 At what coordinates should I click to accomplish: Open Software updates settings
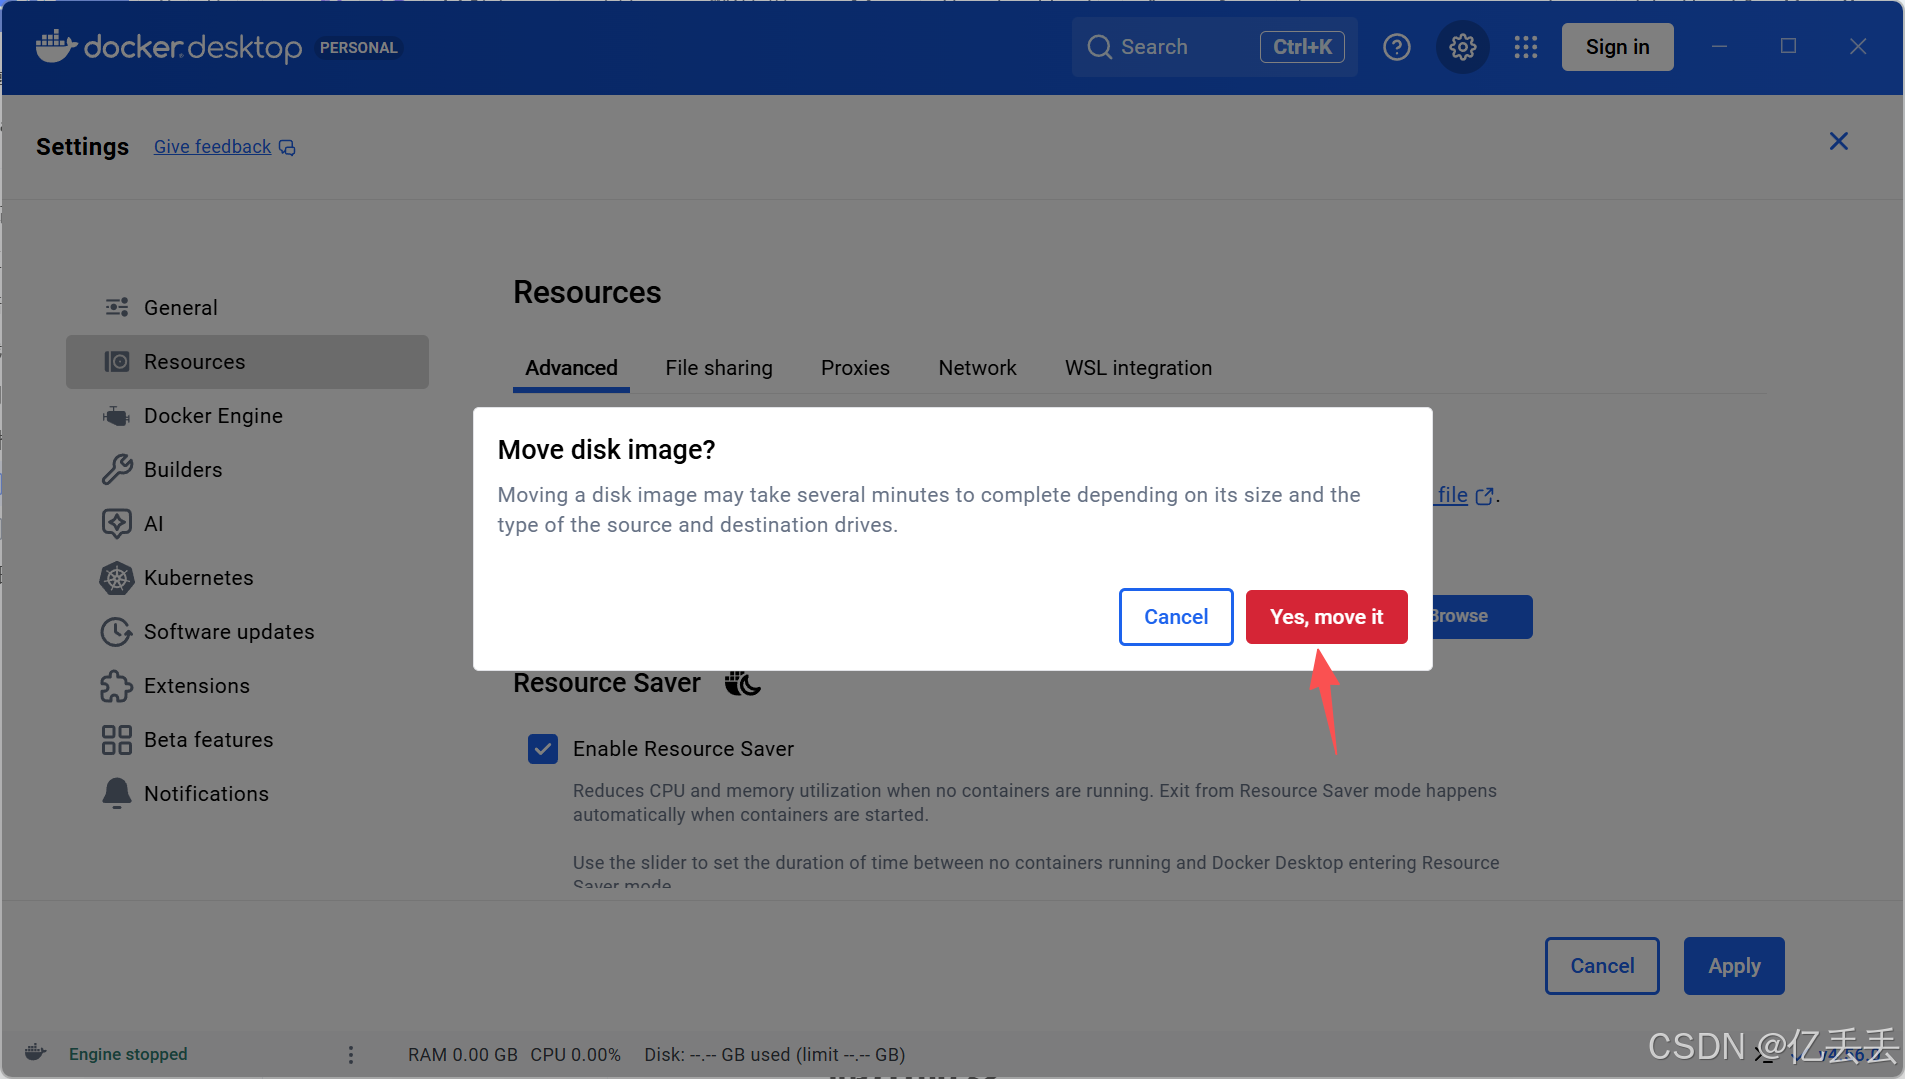pos(247,632)
